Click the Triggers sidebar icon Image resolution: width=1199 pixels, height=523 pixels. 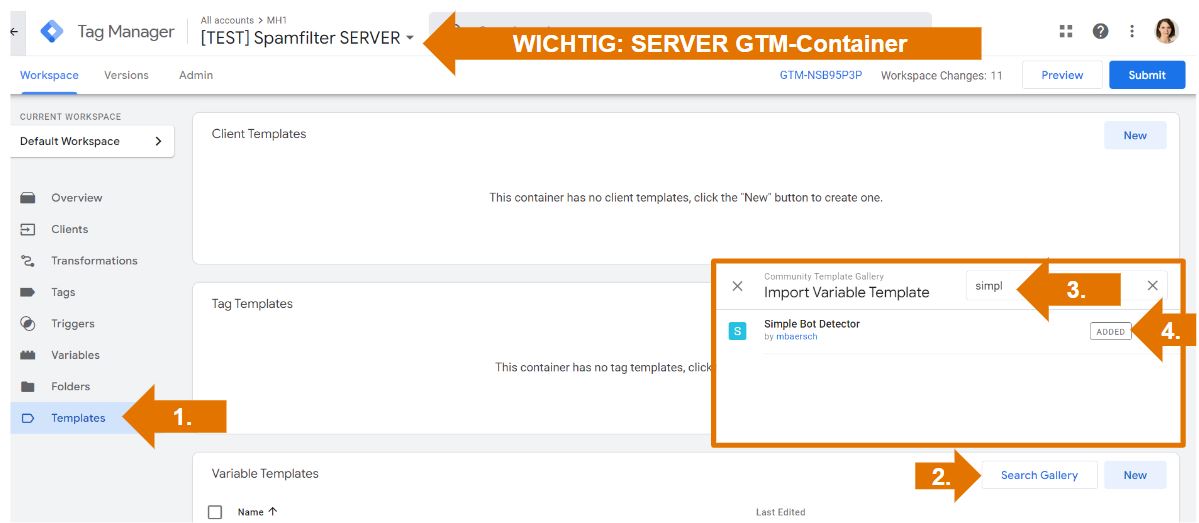(28, 323)
